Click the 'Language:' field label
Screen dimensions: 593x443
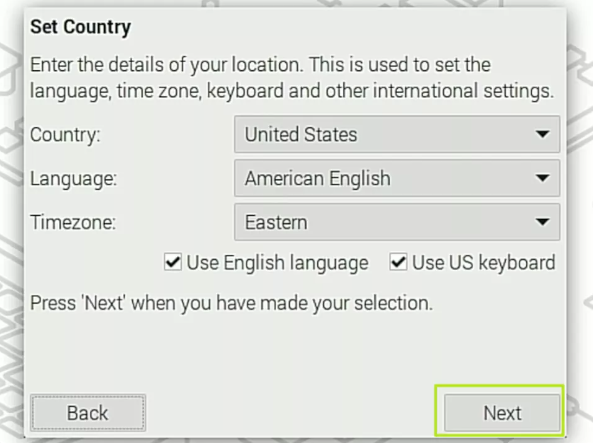(73, 179)
